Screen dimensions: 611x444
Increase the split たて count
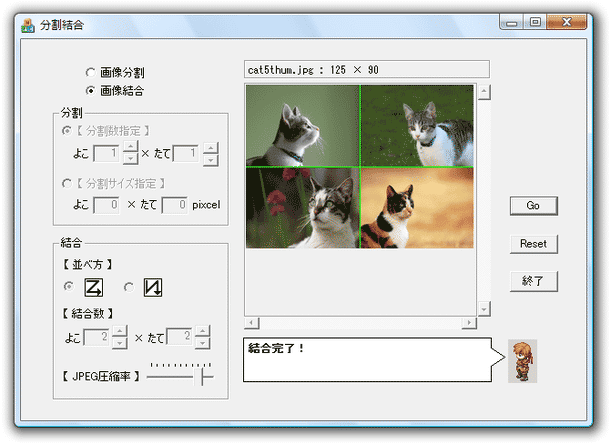(210, 148)
